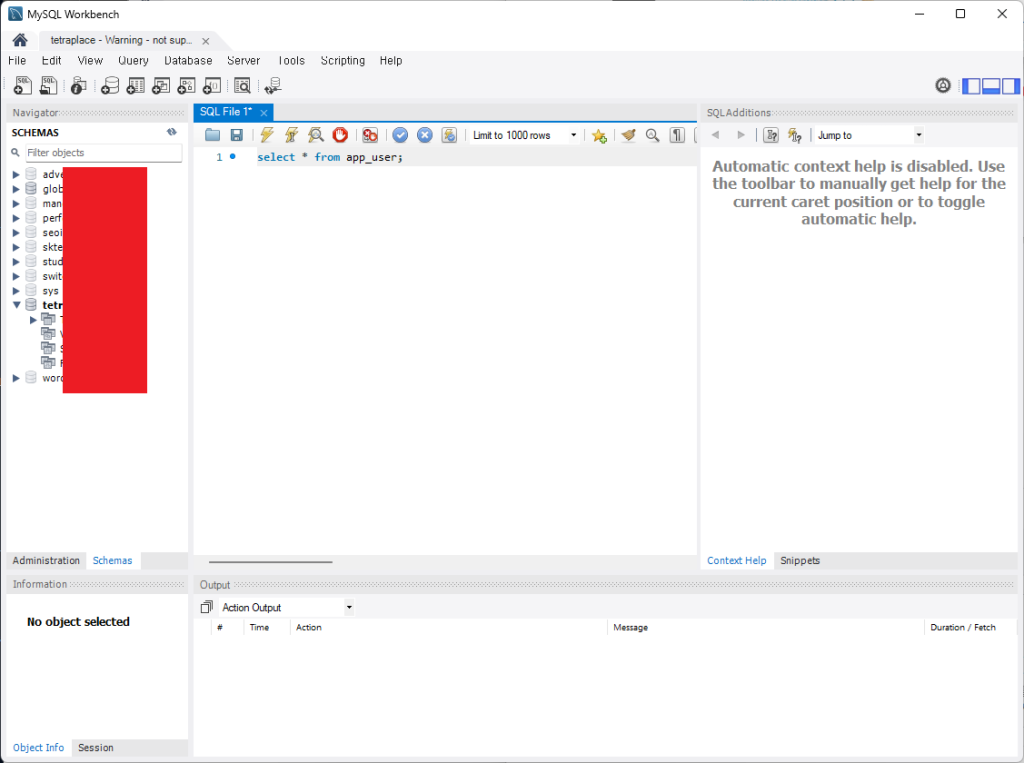
Task: Reconnect to DBMS toolbar icon
Action: [273, 86]
